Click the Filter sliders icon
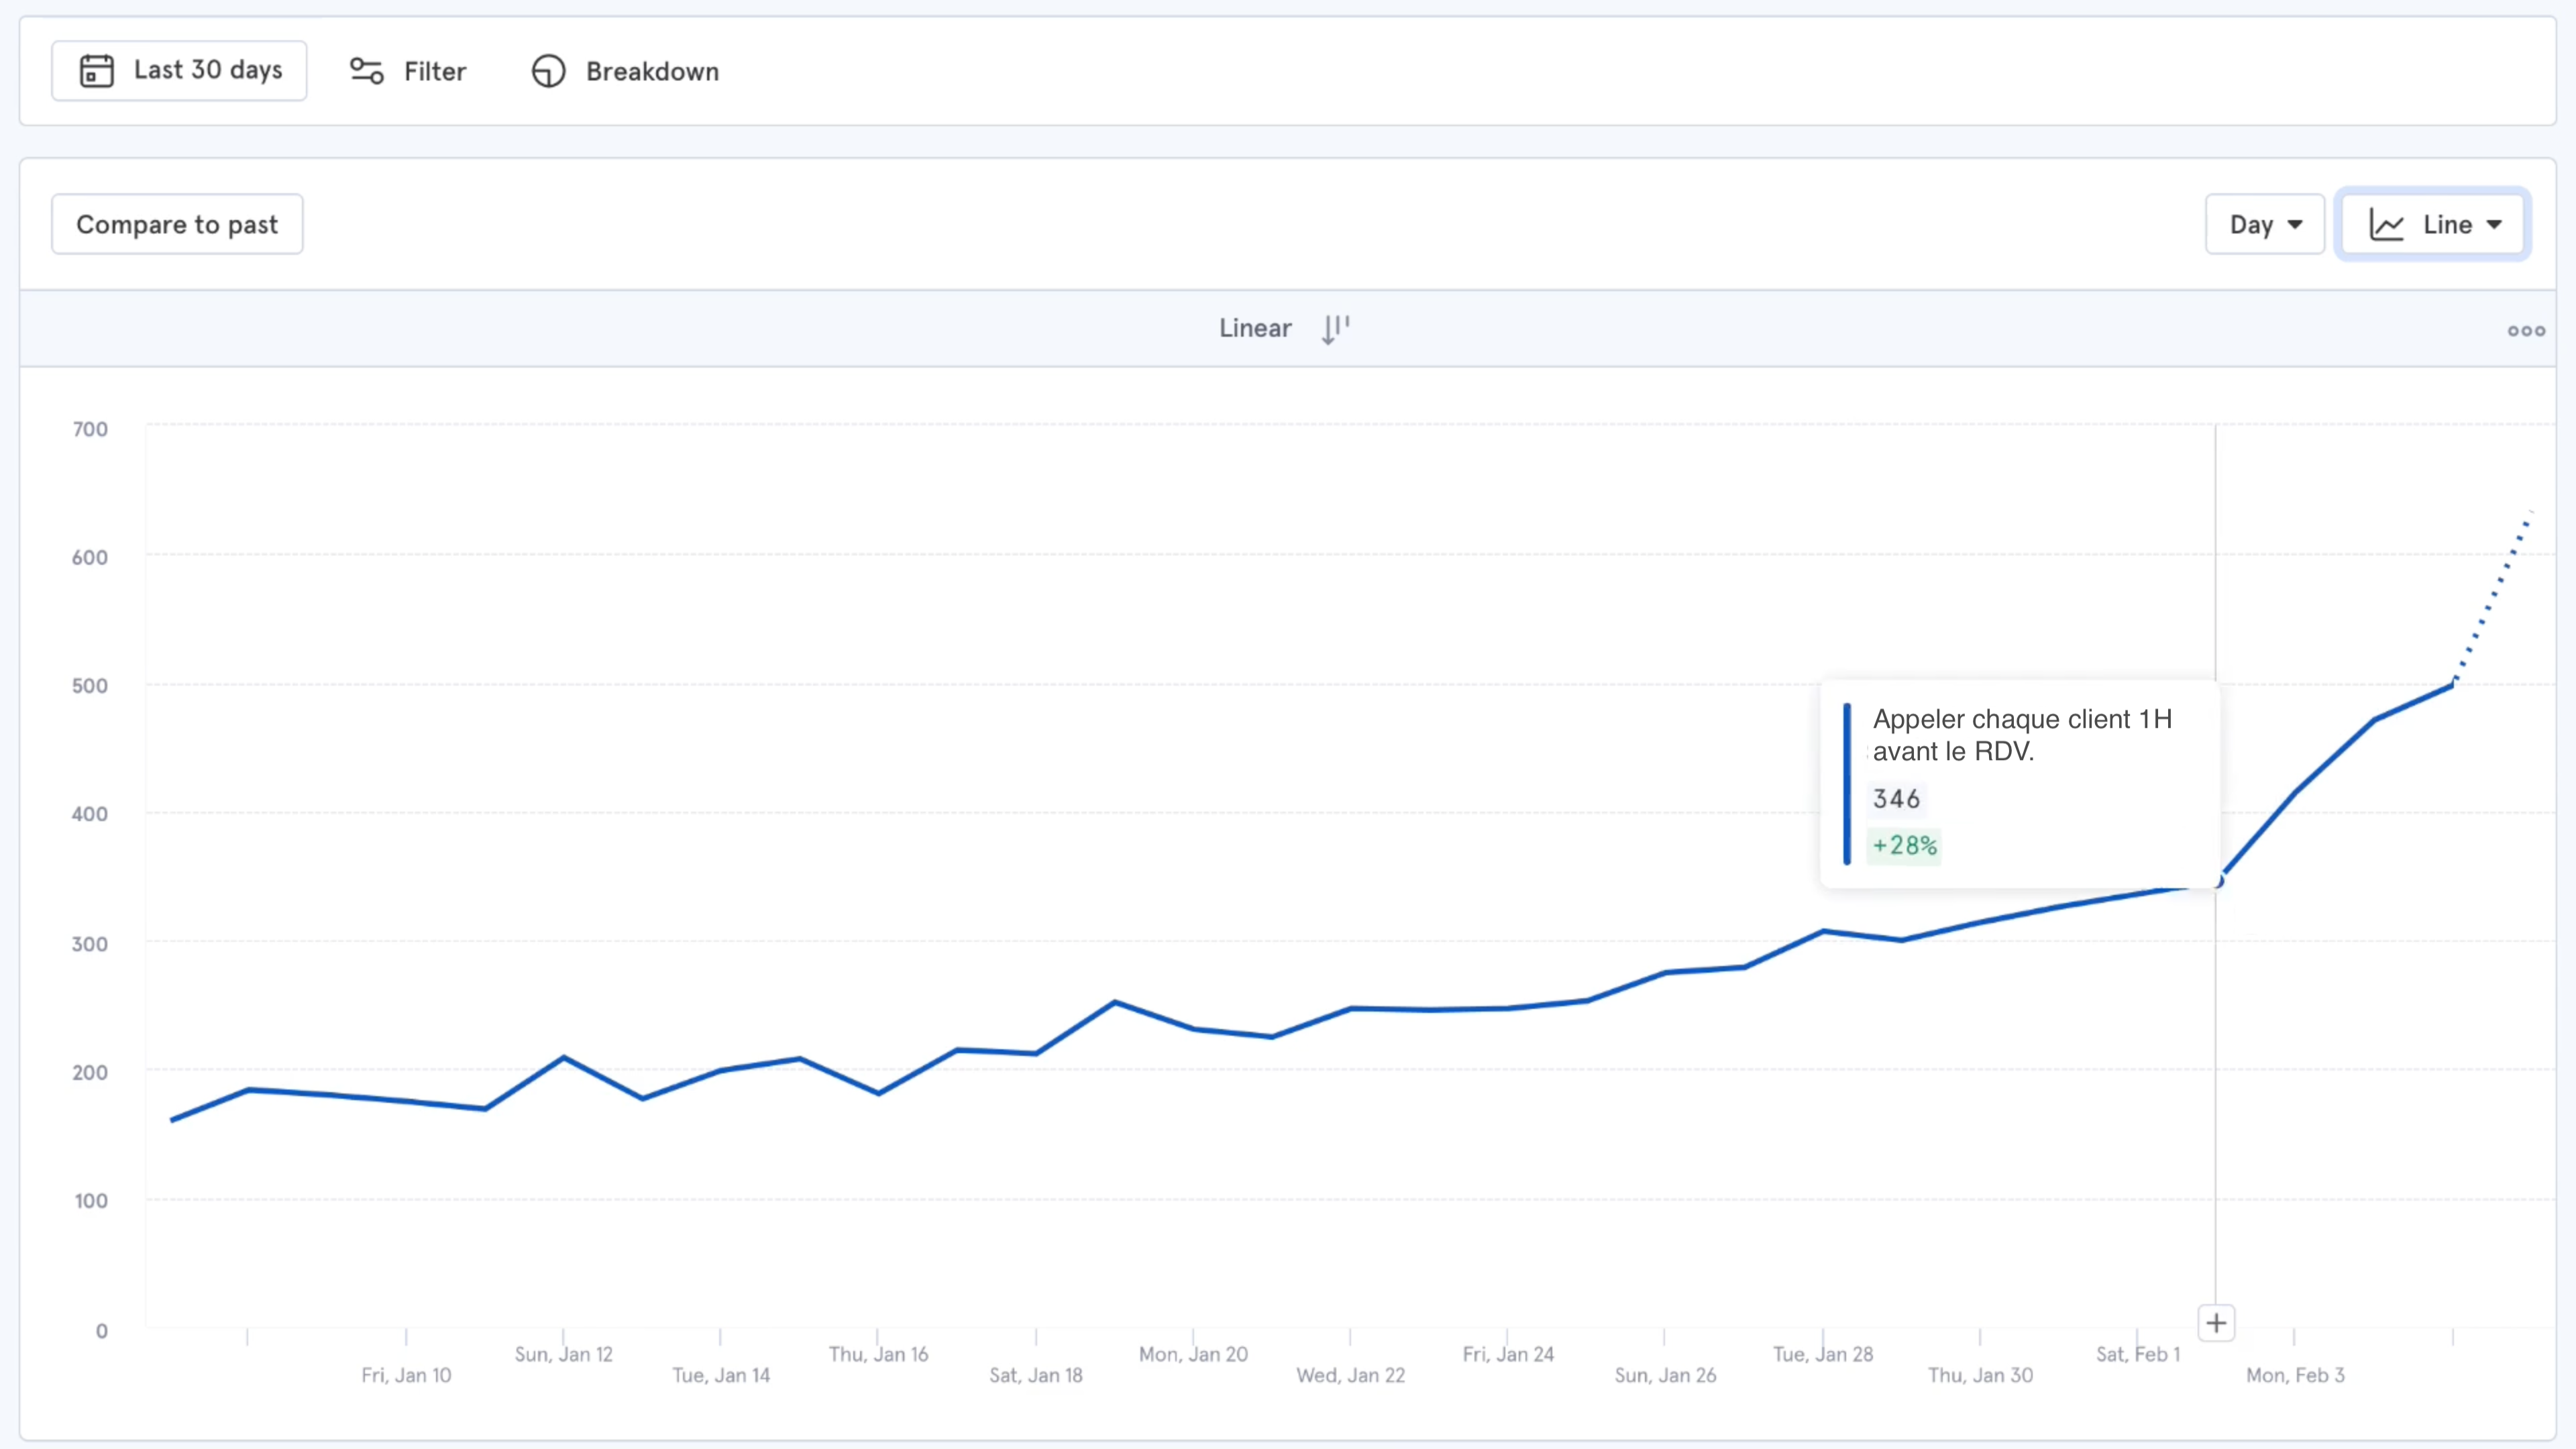This screenshot has width=2576, height=1449. tap(366, 71)
